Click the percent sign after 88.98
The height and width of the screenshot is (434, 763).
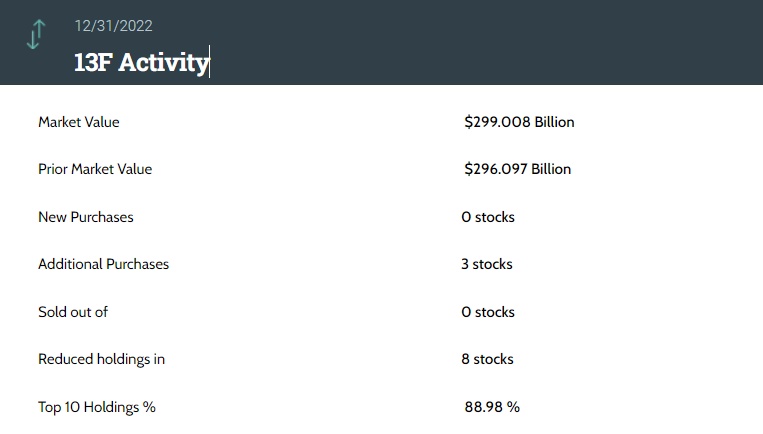(514, 407)
